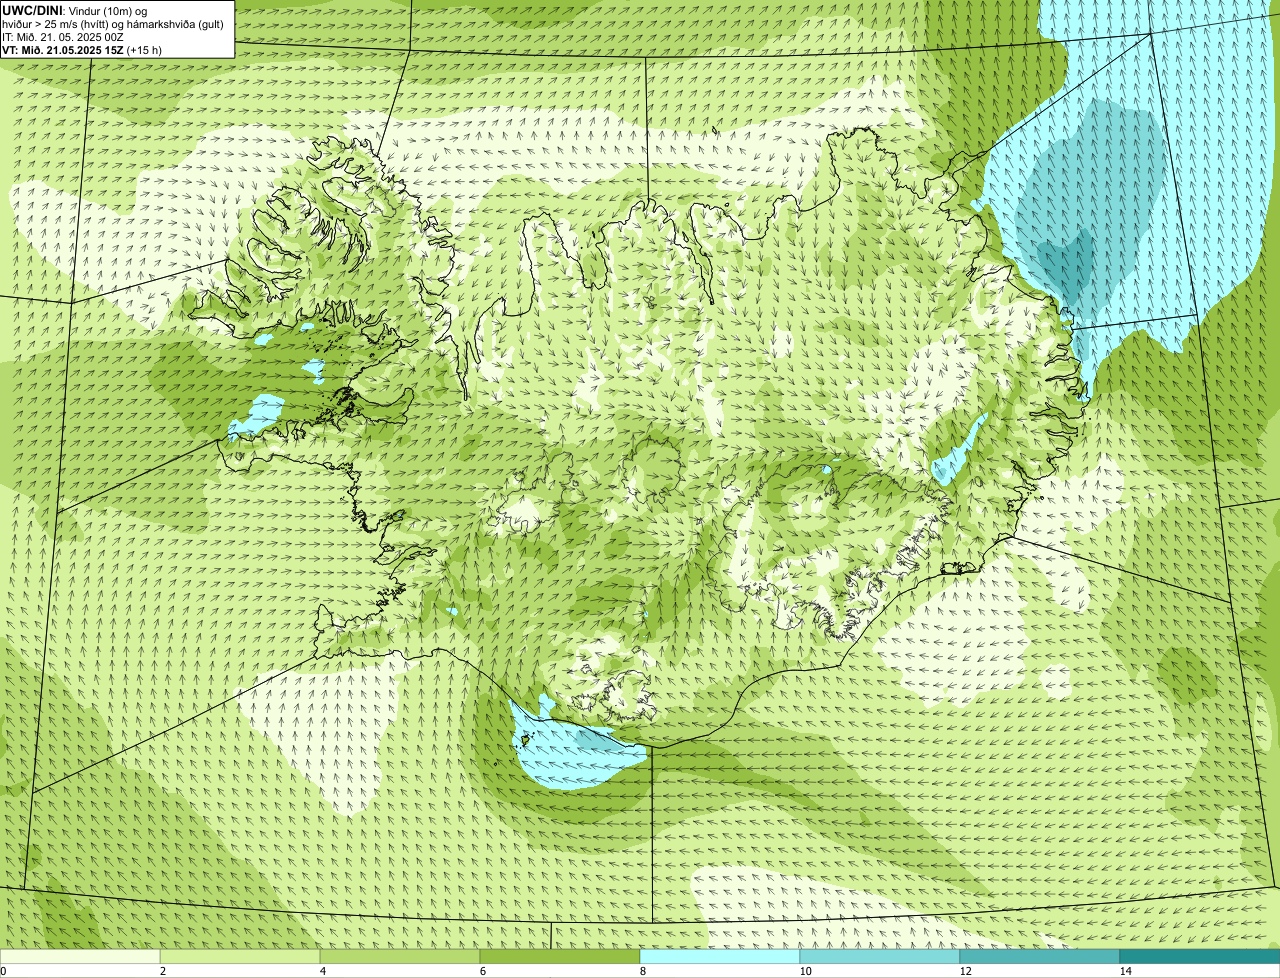
Task: Click the valid time 'VT: Mið. 21.05.2025 15Z (+15 h)'
Action: click(x=82, y=49)
